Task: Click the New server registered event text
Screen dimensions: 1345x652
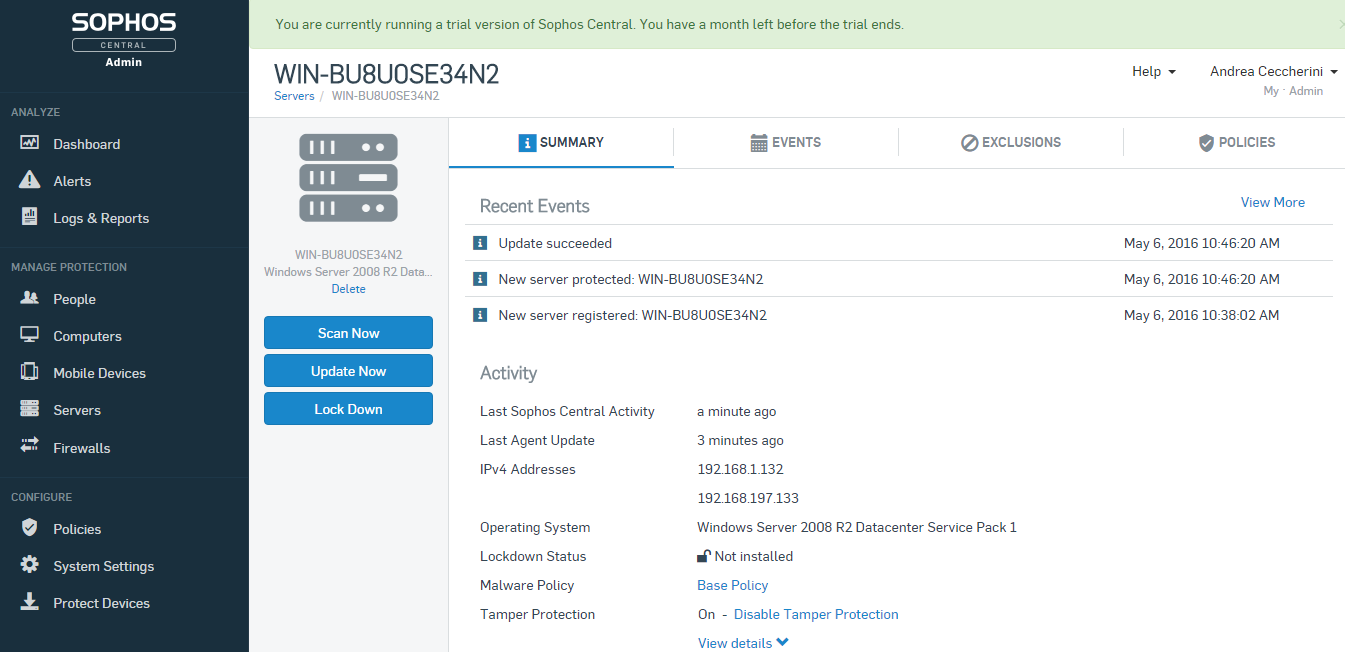Action: pyautogui.click(x=632, y=315)
